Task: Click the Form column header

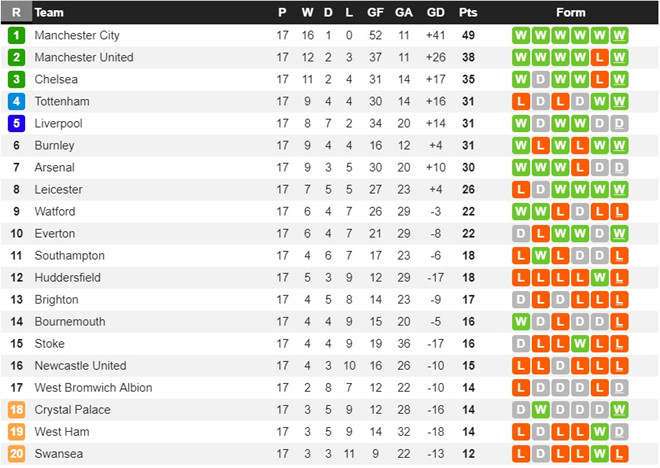Action: pos(570,13)
